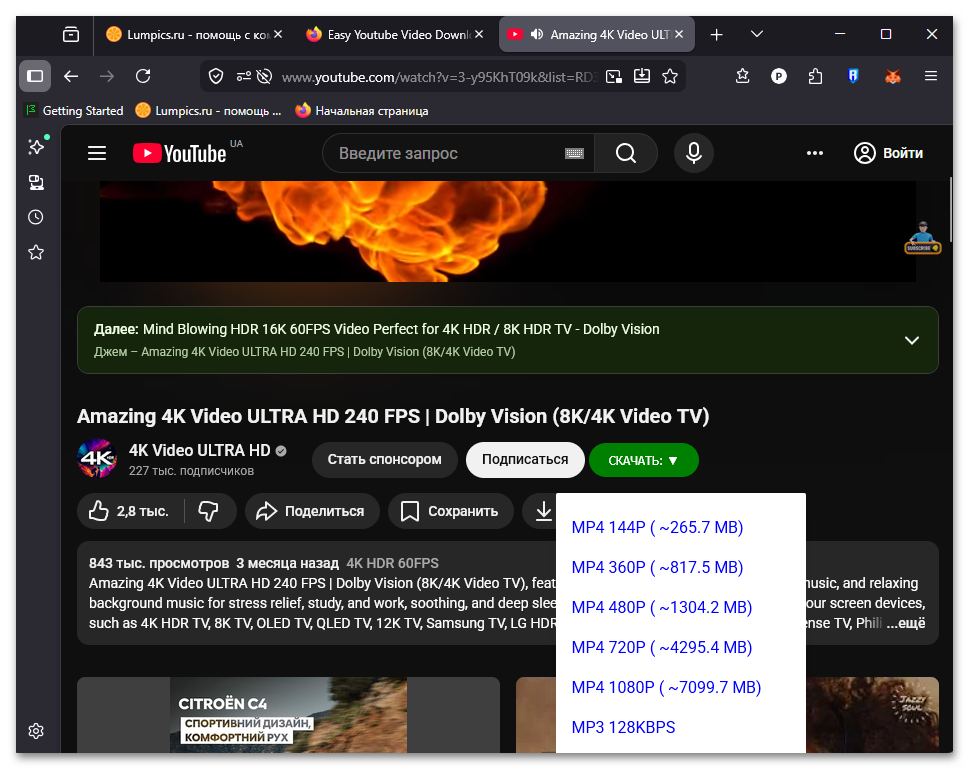Open picture-in-picture icon in address bar
This screenshot has height=769, width=969.
tap(614, 77)
